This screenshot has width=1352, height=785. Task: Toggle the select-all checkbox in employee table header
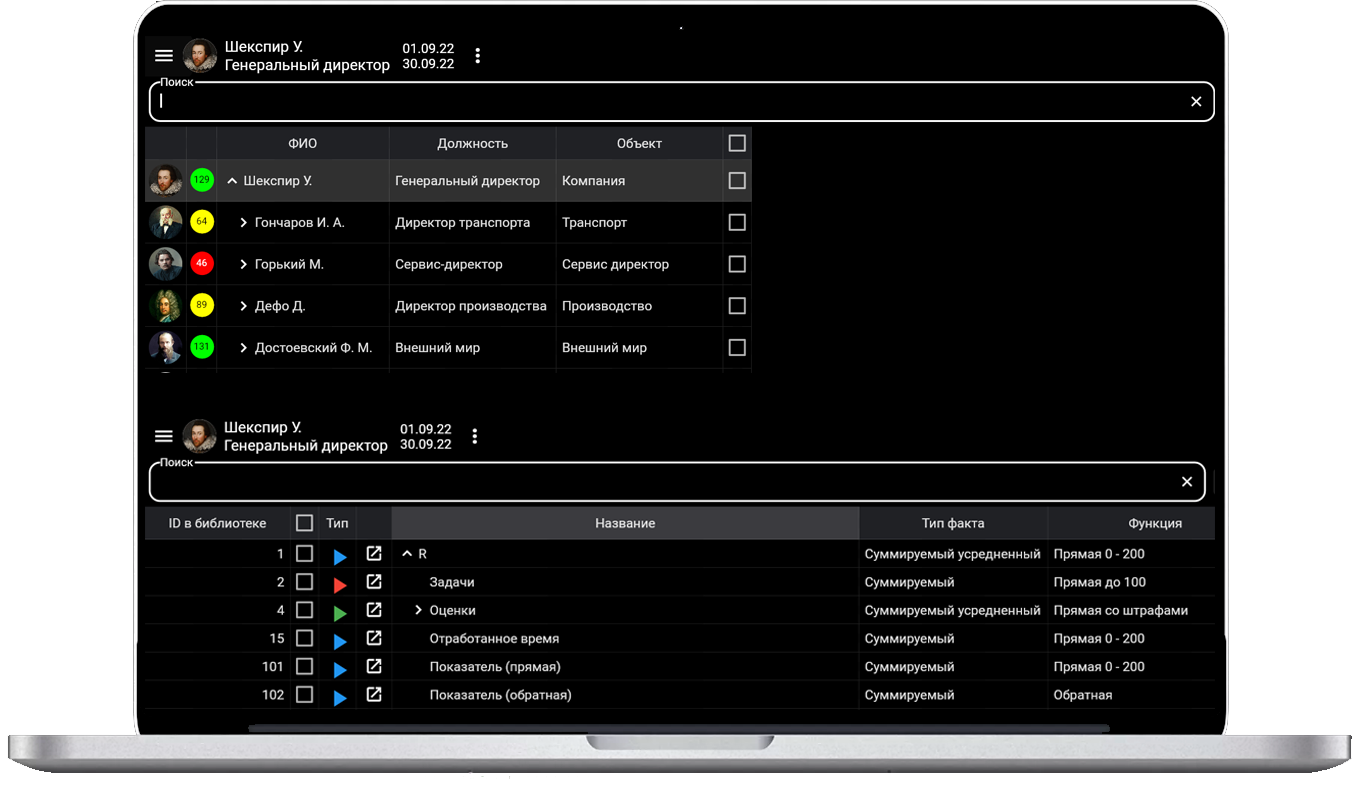[737, 144]
